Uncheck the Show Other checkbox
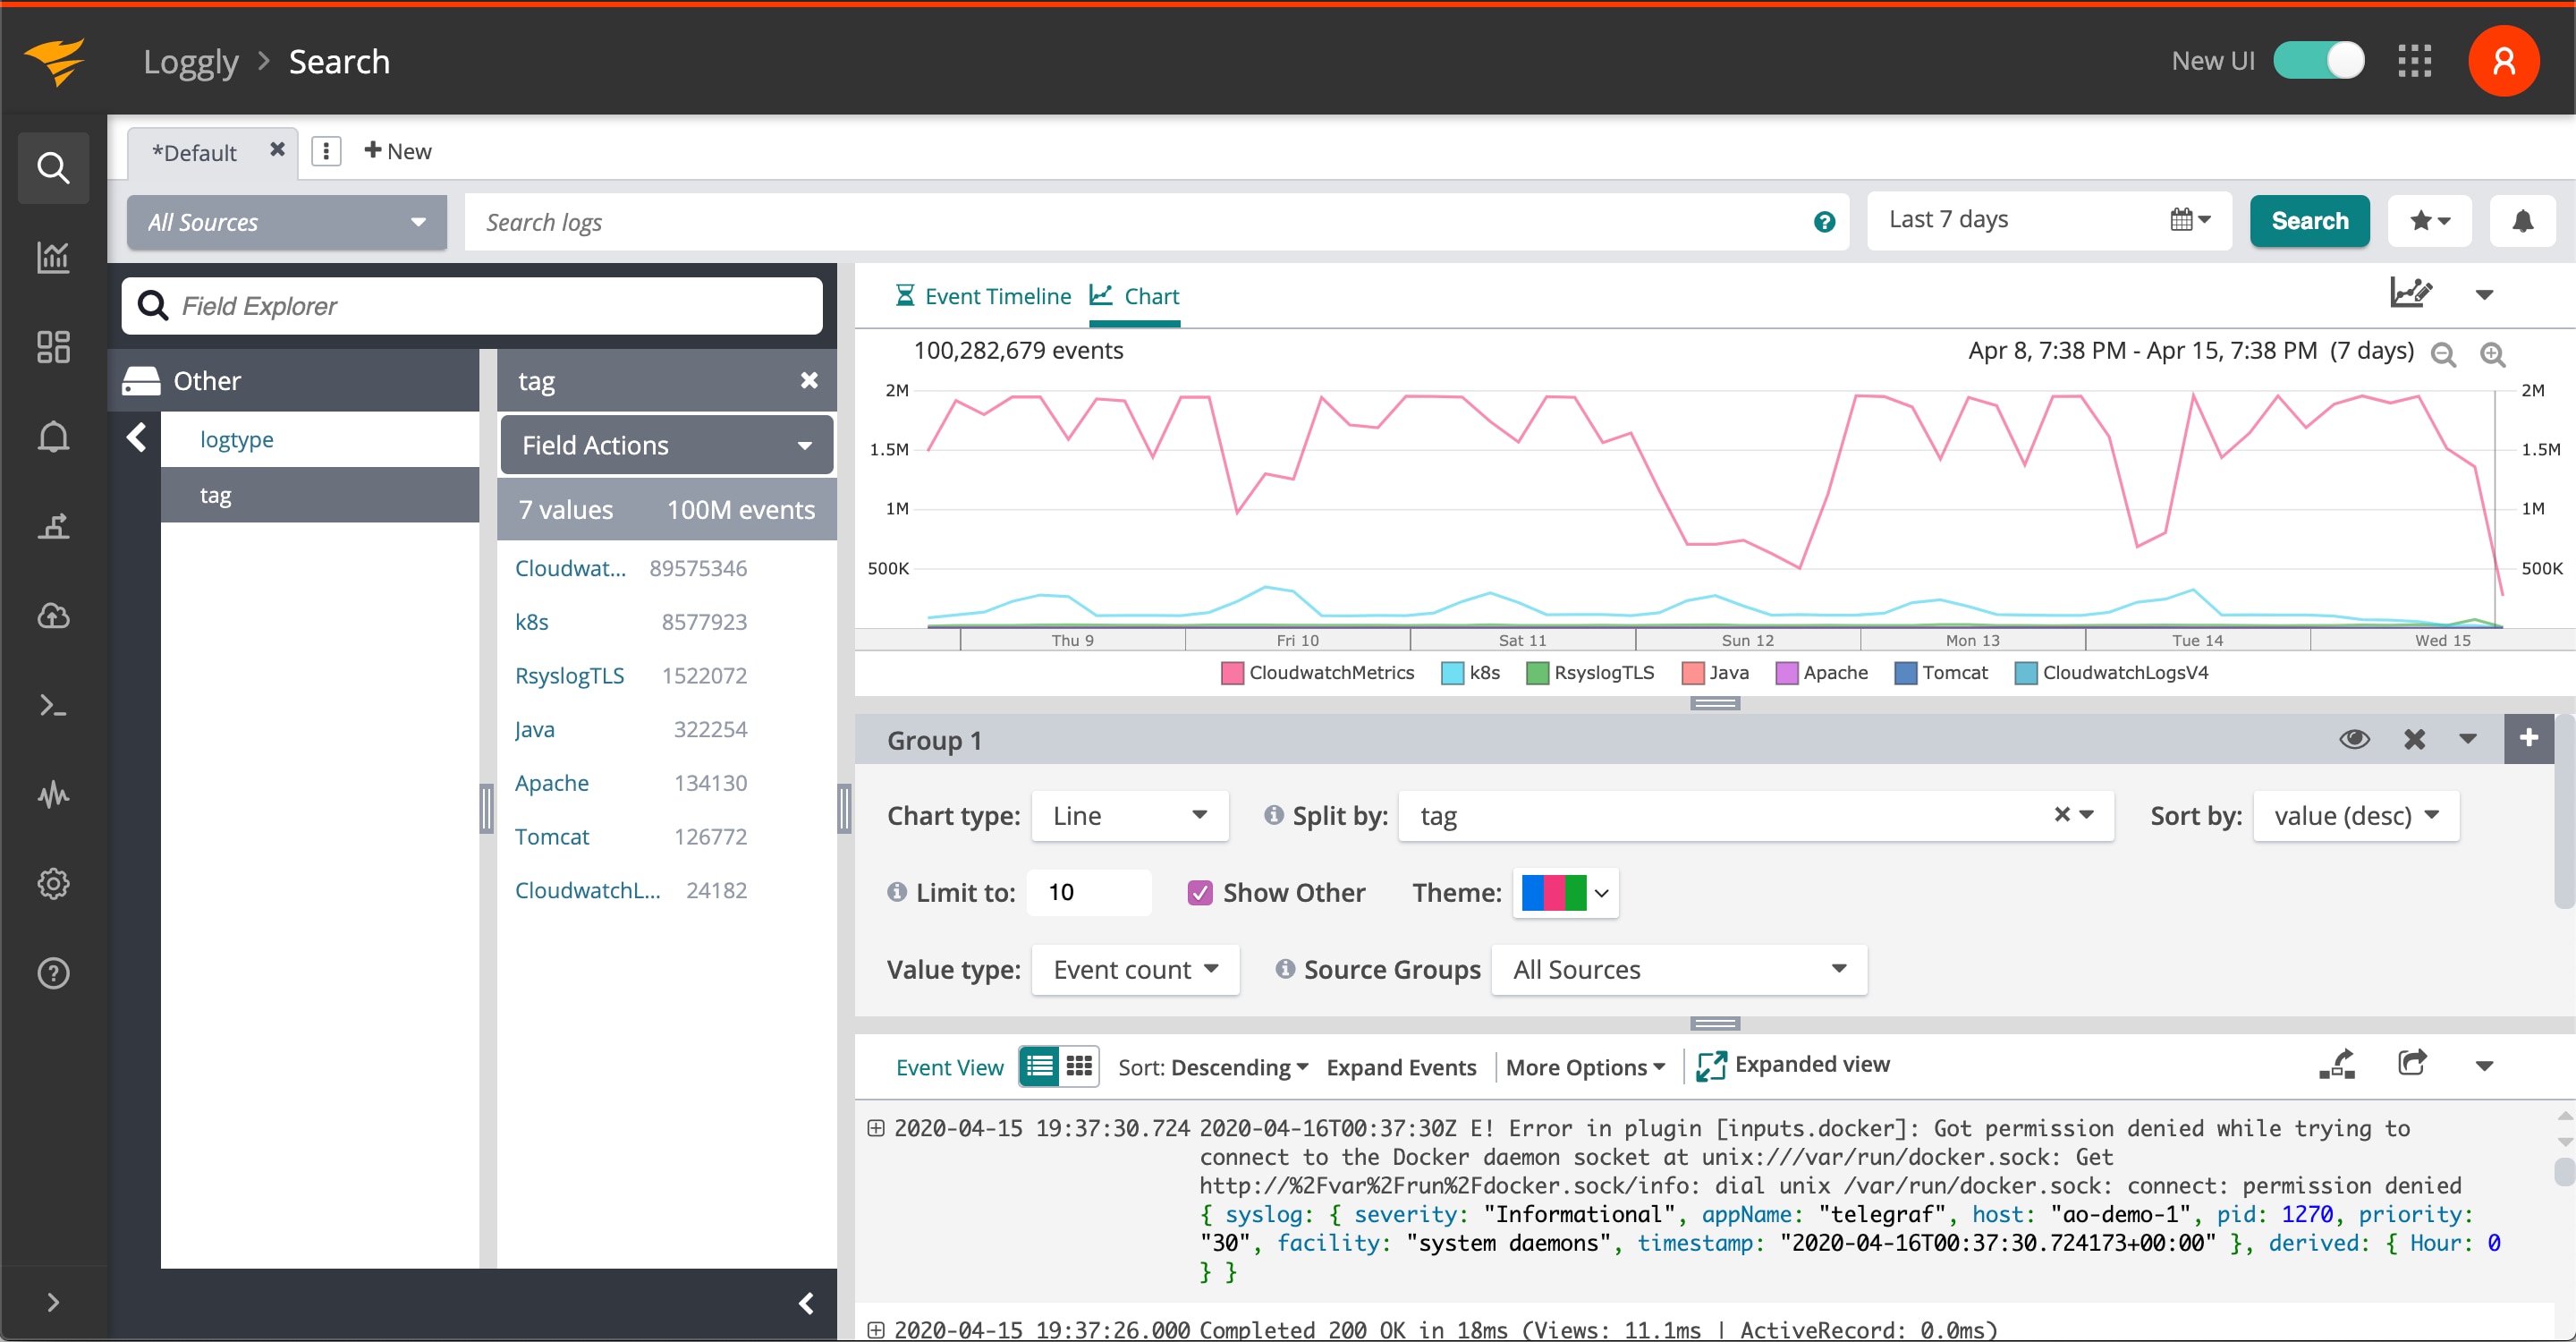The image size is (2576, 1342). [1200, 892]
